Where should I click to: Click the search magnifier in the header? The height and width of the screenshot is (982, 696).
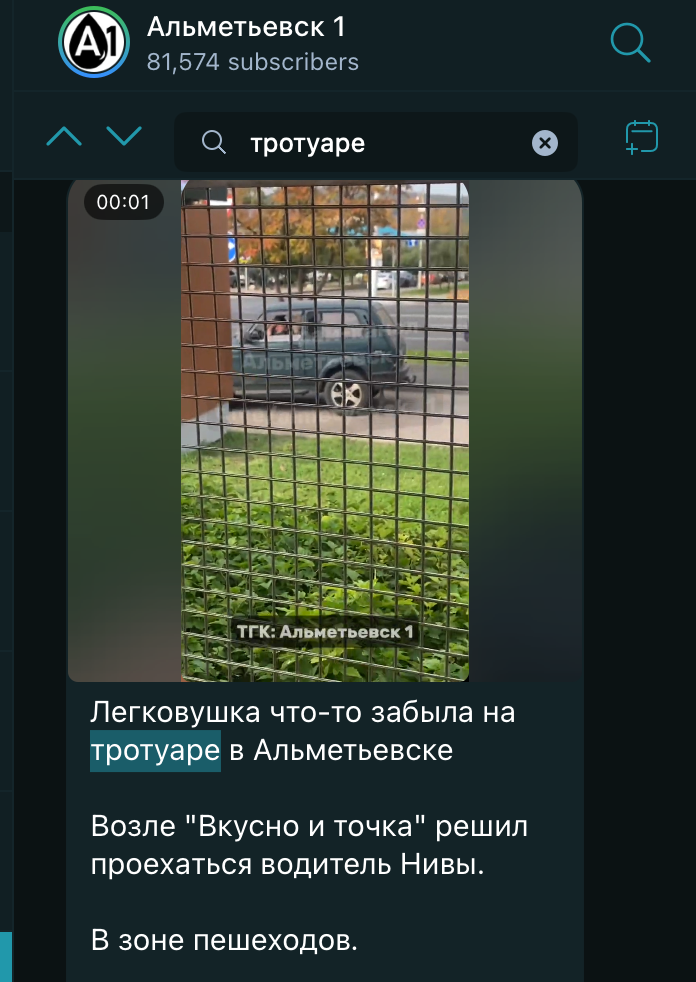coord(630,43)
